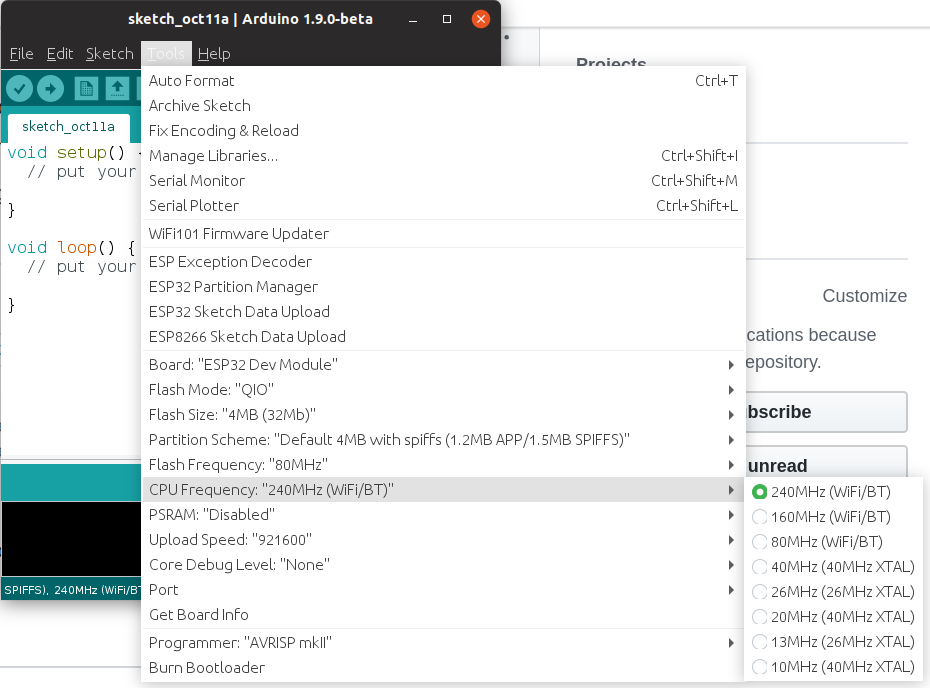
Task: Select 240MHz (WiFi/BT) CPU frequency
Action: (833, 492)
